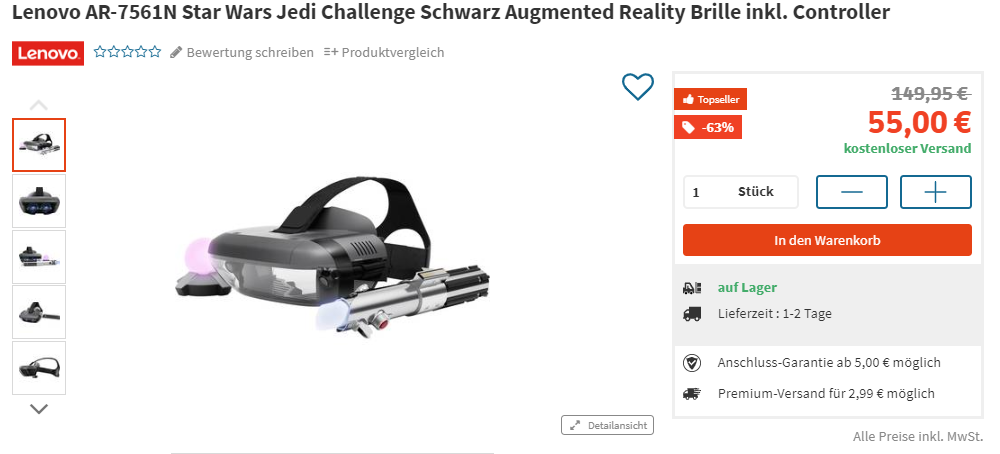The image size is (1000, 454).
Task: Click the quantity Stück input field
Action: click(740, 192)
